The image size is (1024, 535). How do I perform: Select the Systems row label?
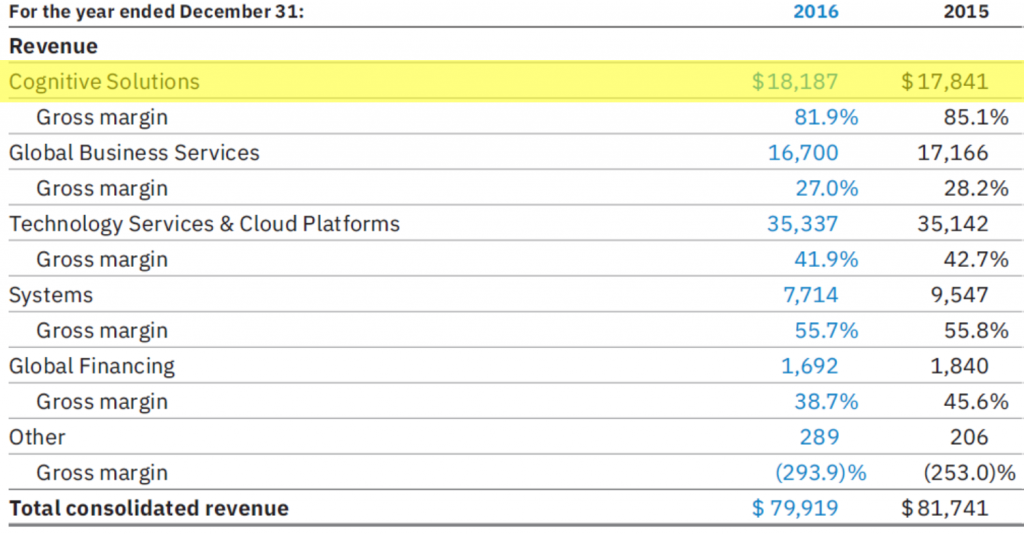(x=51, y=295)
